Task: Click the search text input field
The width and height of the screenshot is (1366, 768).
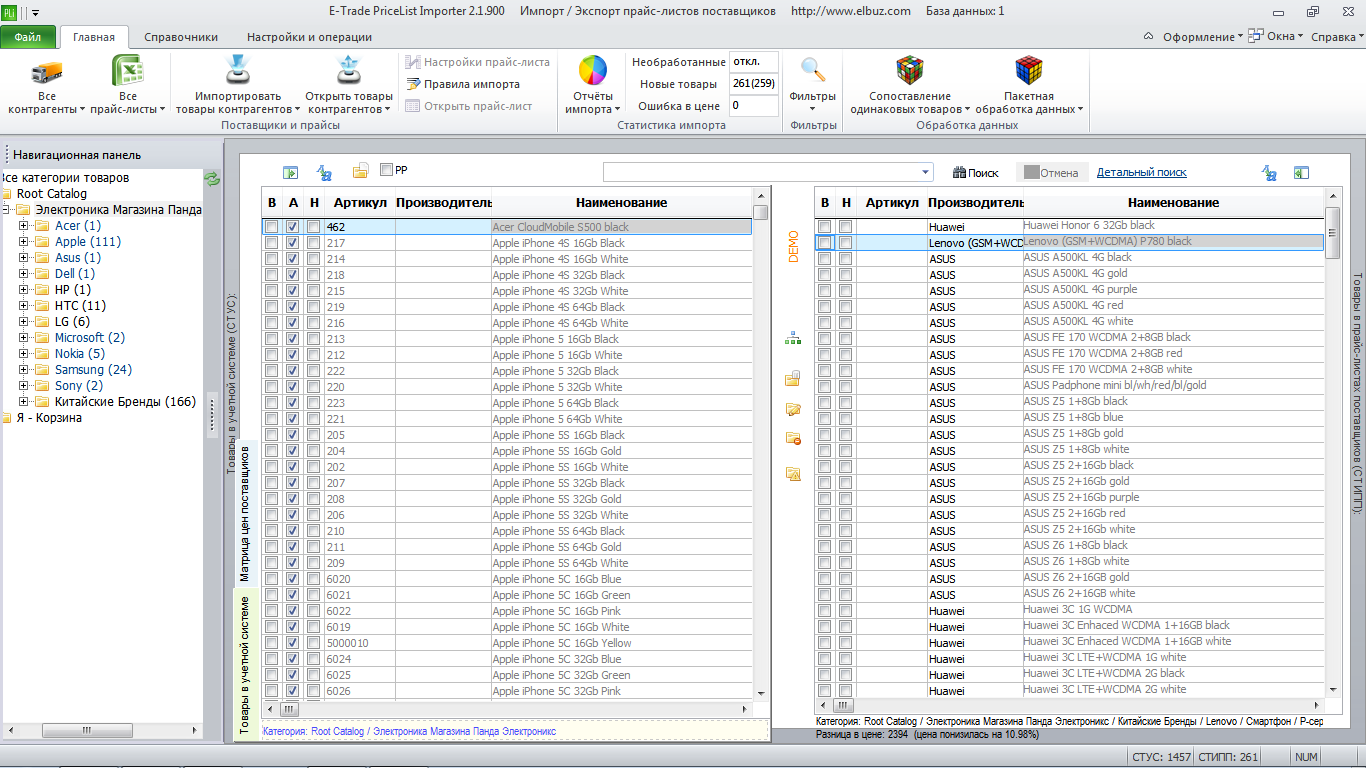Action: tap(760, 172)
